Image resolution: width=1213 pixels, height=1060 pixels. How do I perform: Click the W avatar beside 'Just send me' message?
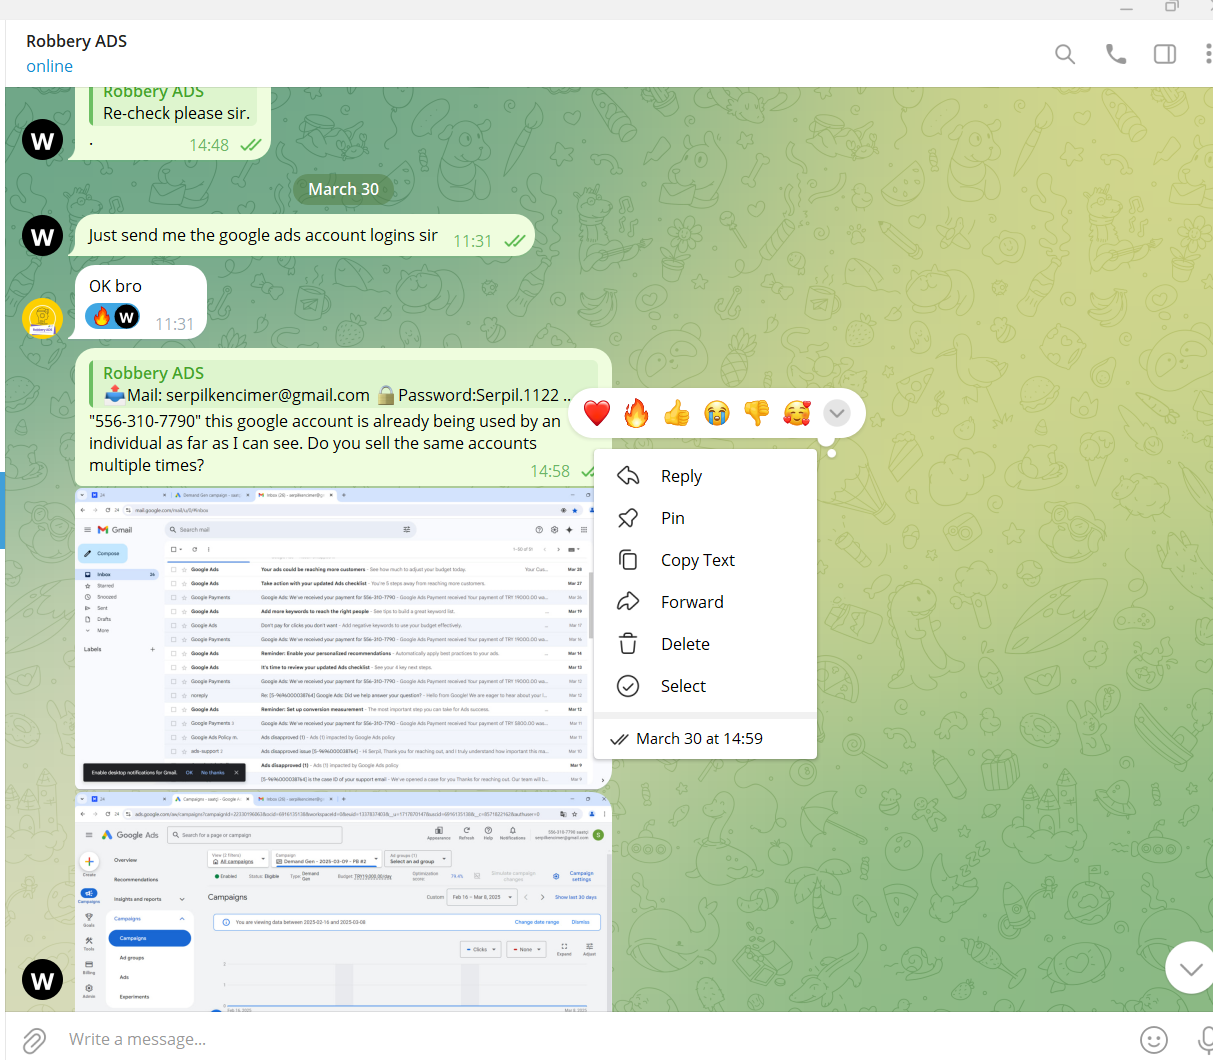[x=43, y=236]
